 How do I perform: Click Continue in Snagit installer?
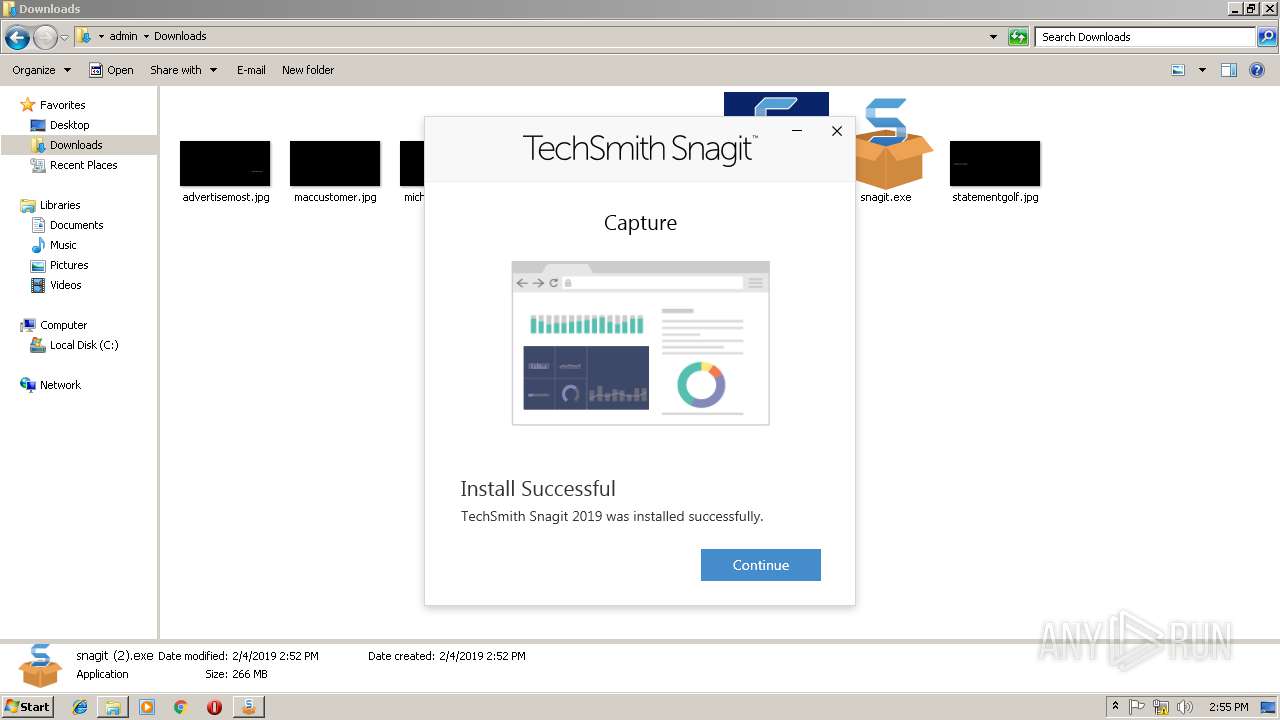760,565
